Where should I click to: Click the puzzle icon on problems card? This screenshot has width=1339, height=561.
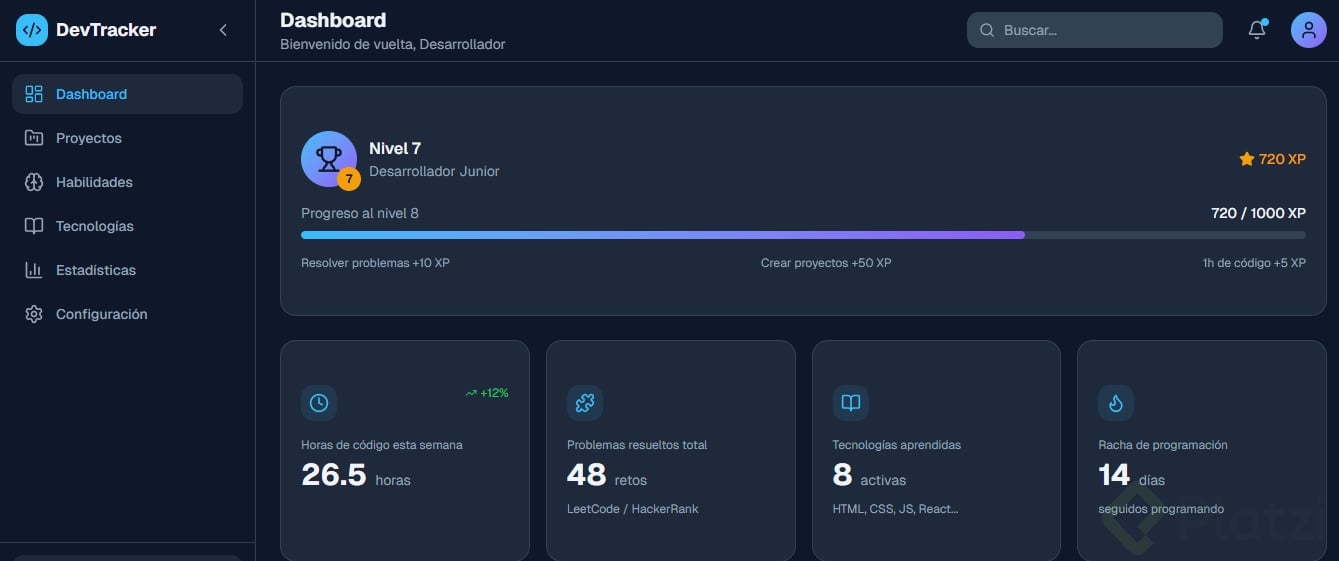(x=585, y=403)
